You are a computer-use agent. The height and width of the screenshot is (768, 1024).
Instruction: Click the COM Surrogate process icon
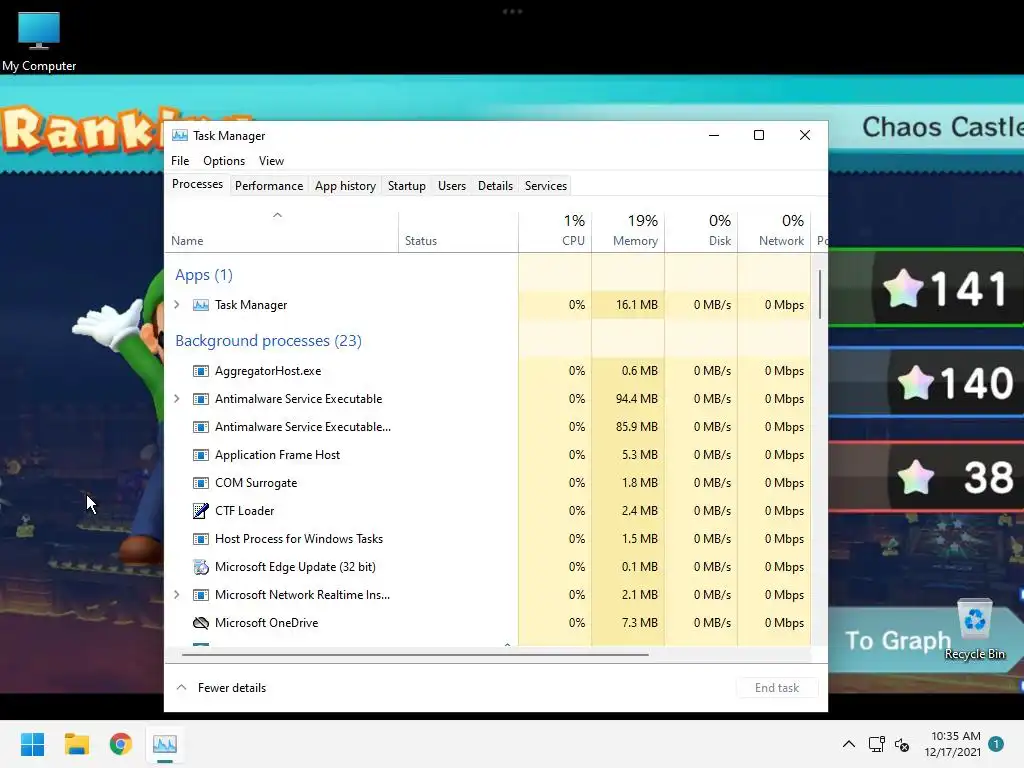(200, 483)
